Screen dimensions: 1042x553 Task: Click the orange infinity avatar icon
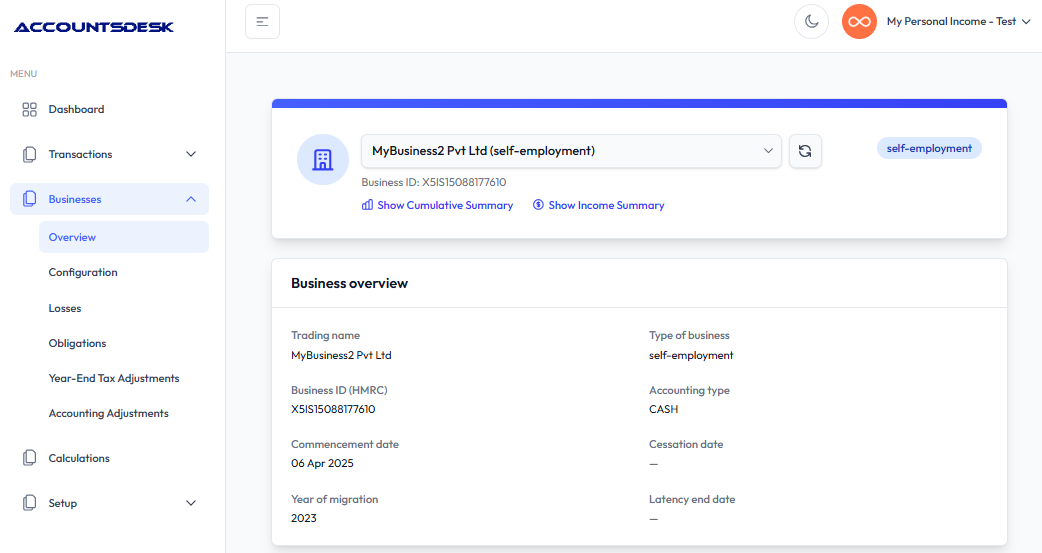click(859, 21)
